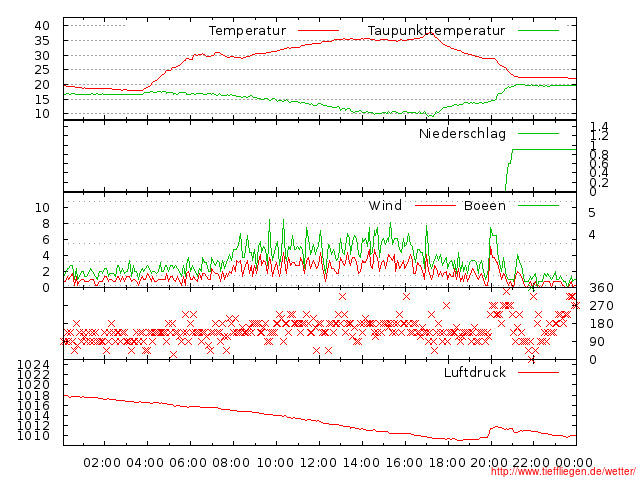This screenshot has height=480, width=640.
Task: Select the Luftdruck legend label
Action: pyautogui.click(x=475, y=372)
